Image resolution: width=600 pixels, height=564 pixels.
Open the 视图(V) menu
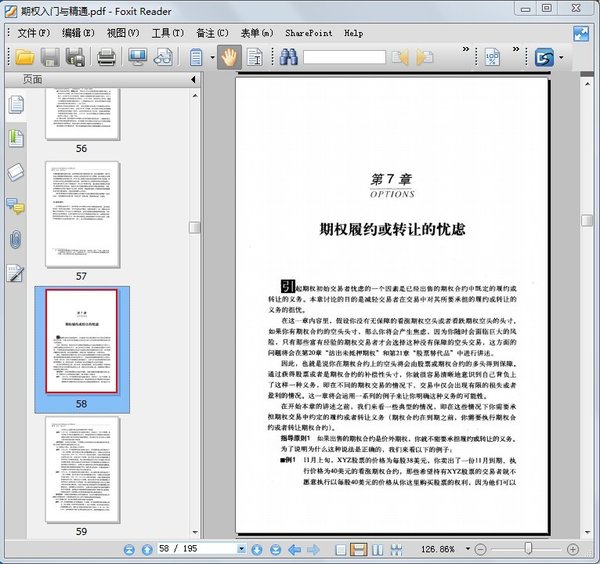pos(123,33)
